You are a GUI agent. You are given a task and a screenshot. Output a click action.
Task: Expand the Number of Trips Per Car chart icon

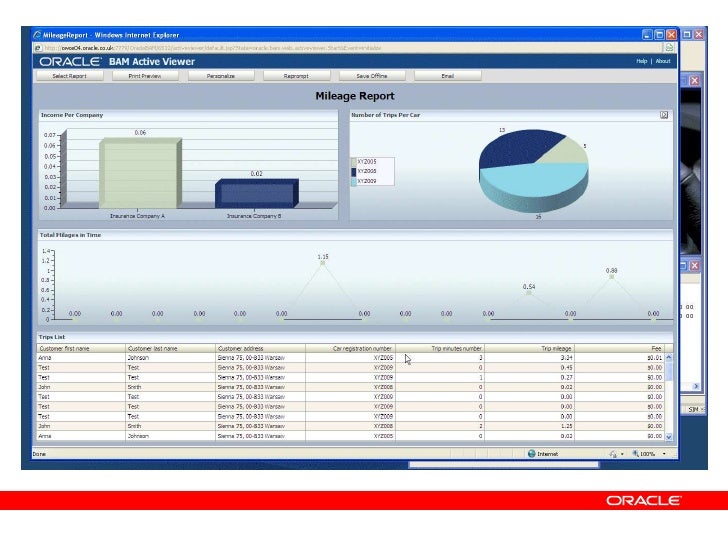pos(664,115)
